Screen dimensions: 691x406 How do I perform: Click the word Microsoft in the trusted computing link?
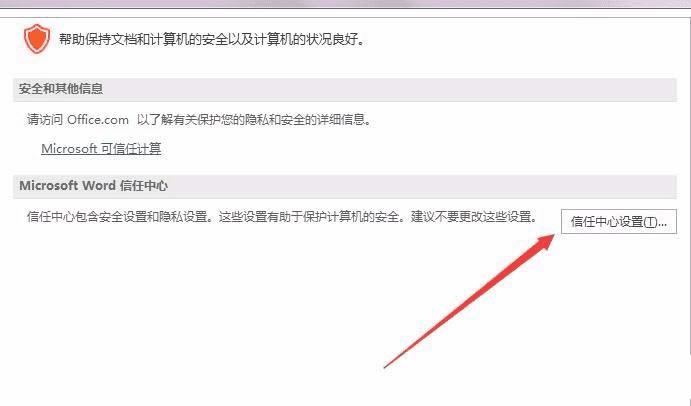pos(69,149)
